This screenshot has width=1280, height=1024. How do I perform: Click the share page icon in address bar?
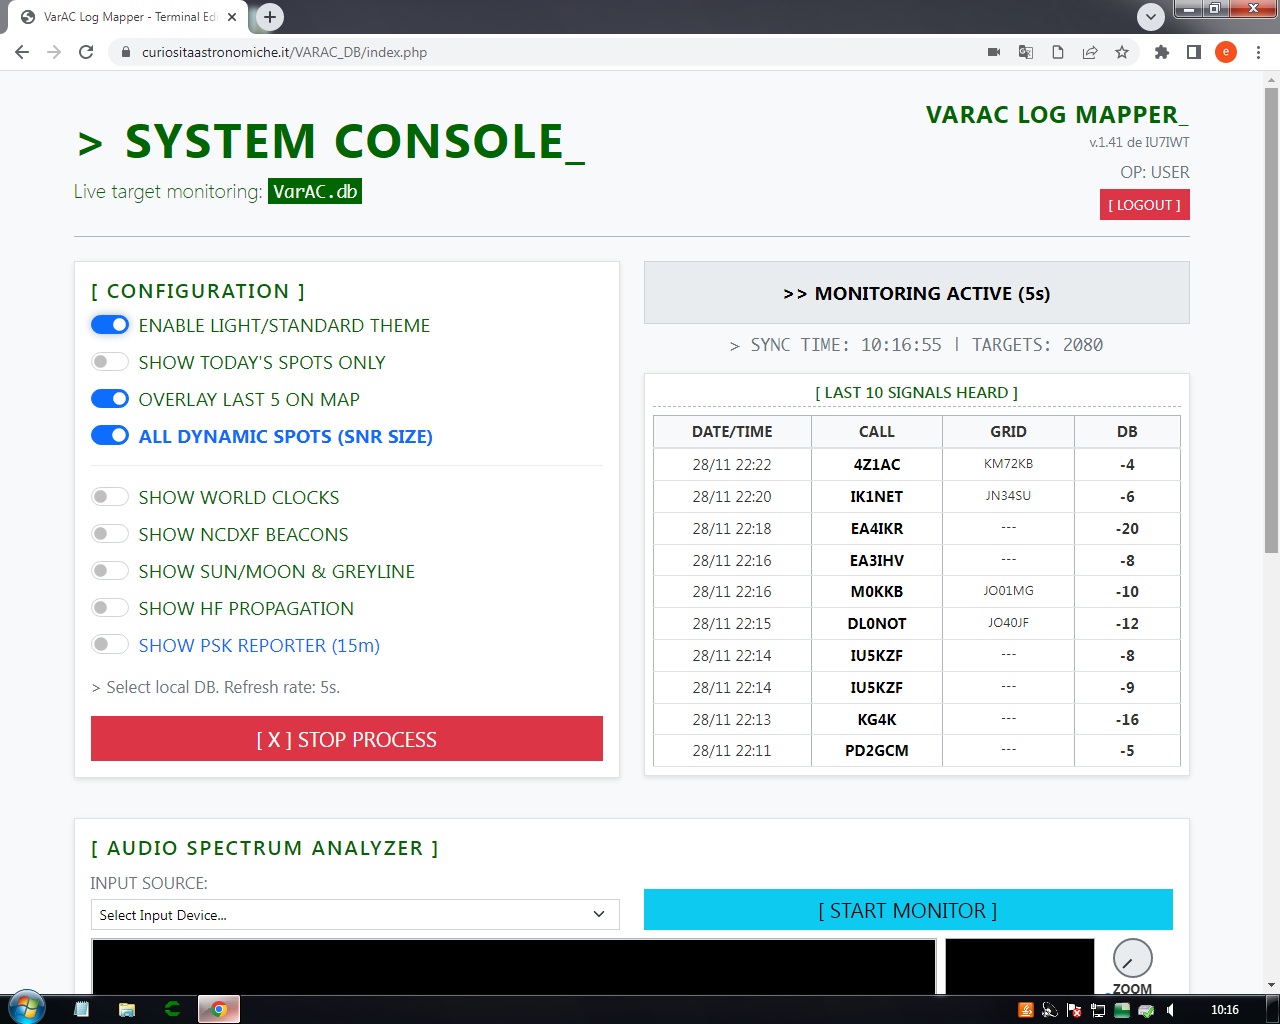coord(1090,52)
